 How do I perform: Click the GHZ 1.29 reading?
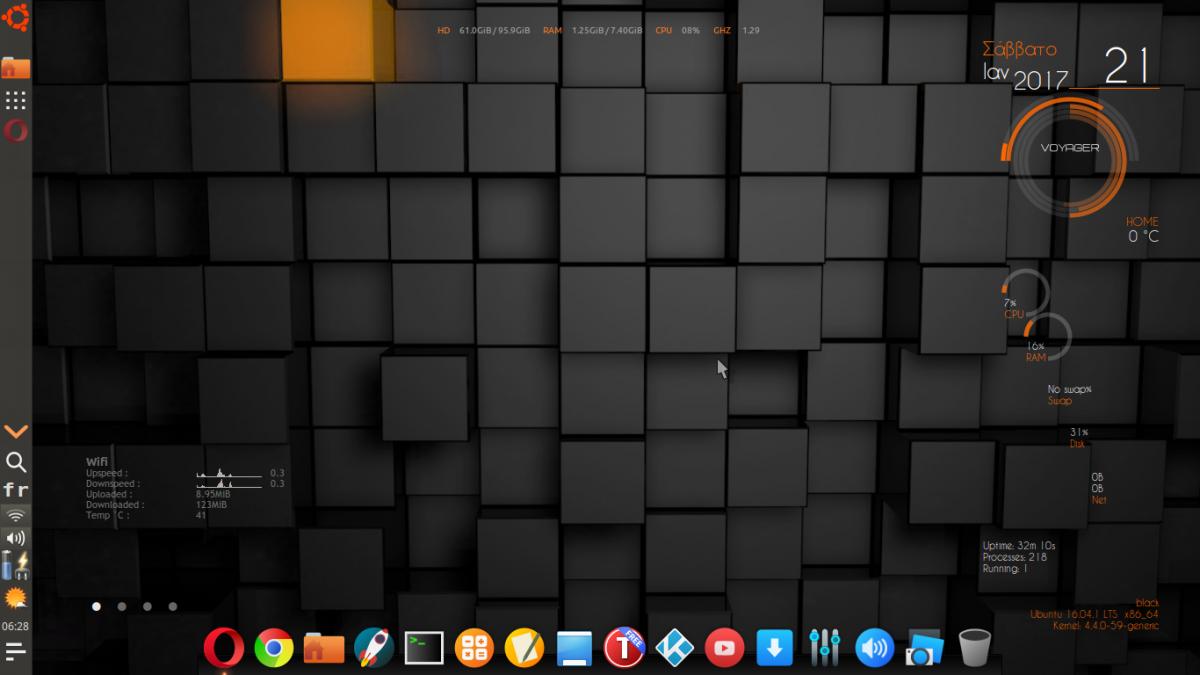tap(736, 31)
